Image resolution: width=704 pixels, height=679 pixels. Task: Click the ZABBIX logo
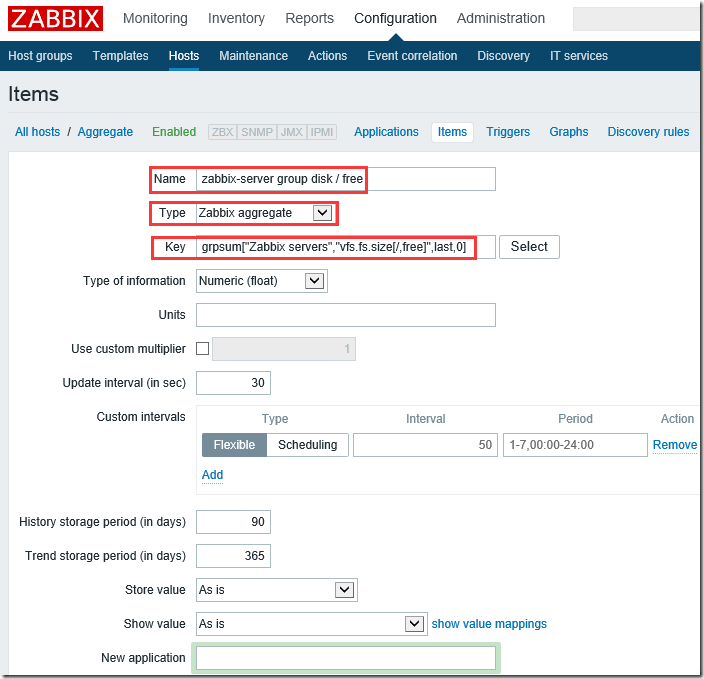[x=55, y=18]
